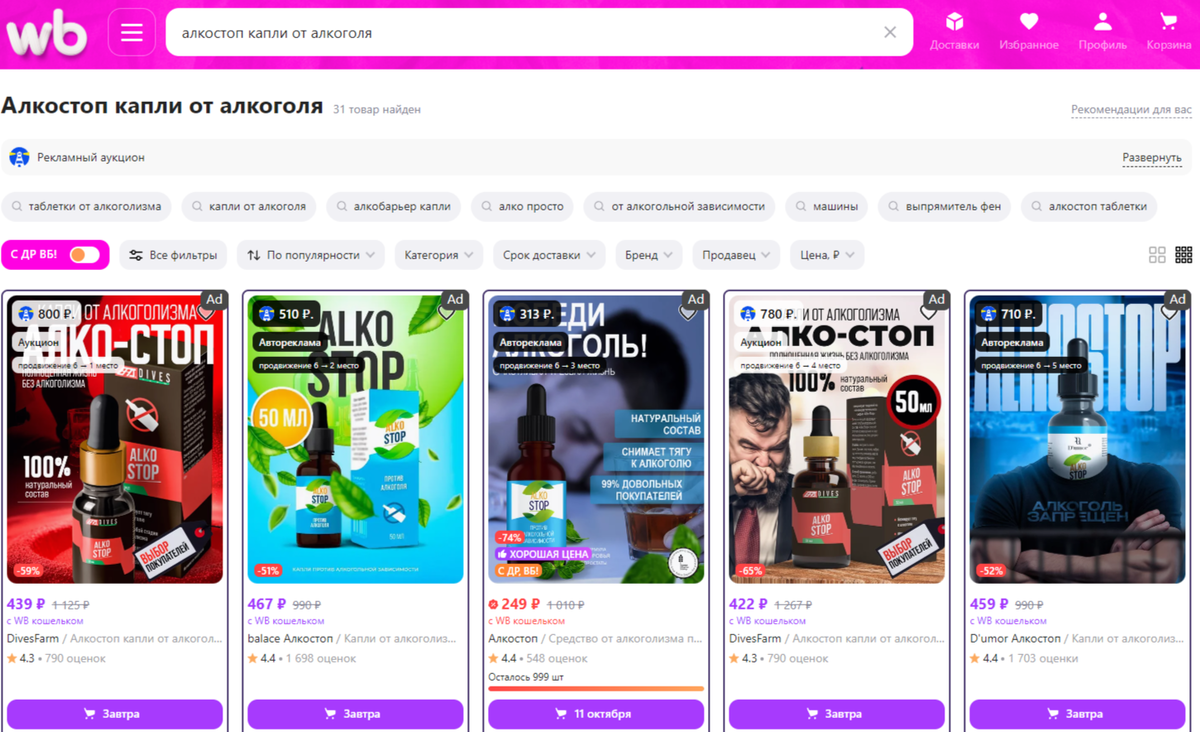Select search suggestion капли от алкоголя
This screenshot has width=1200, height=732.
point(249,207)
